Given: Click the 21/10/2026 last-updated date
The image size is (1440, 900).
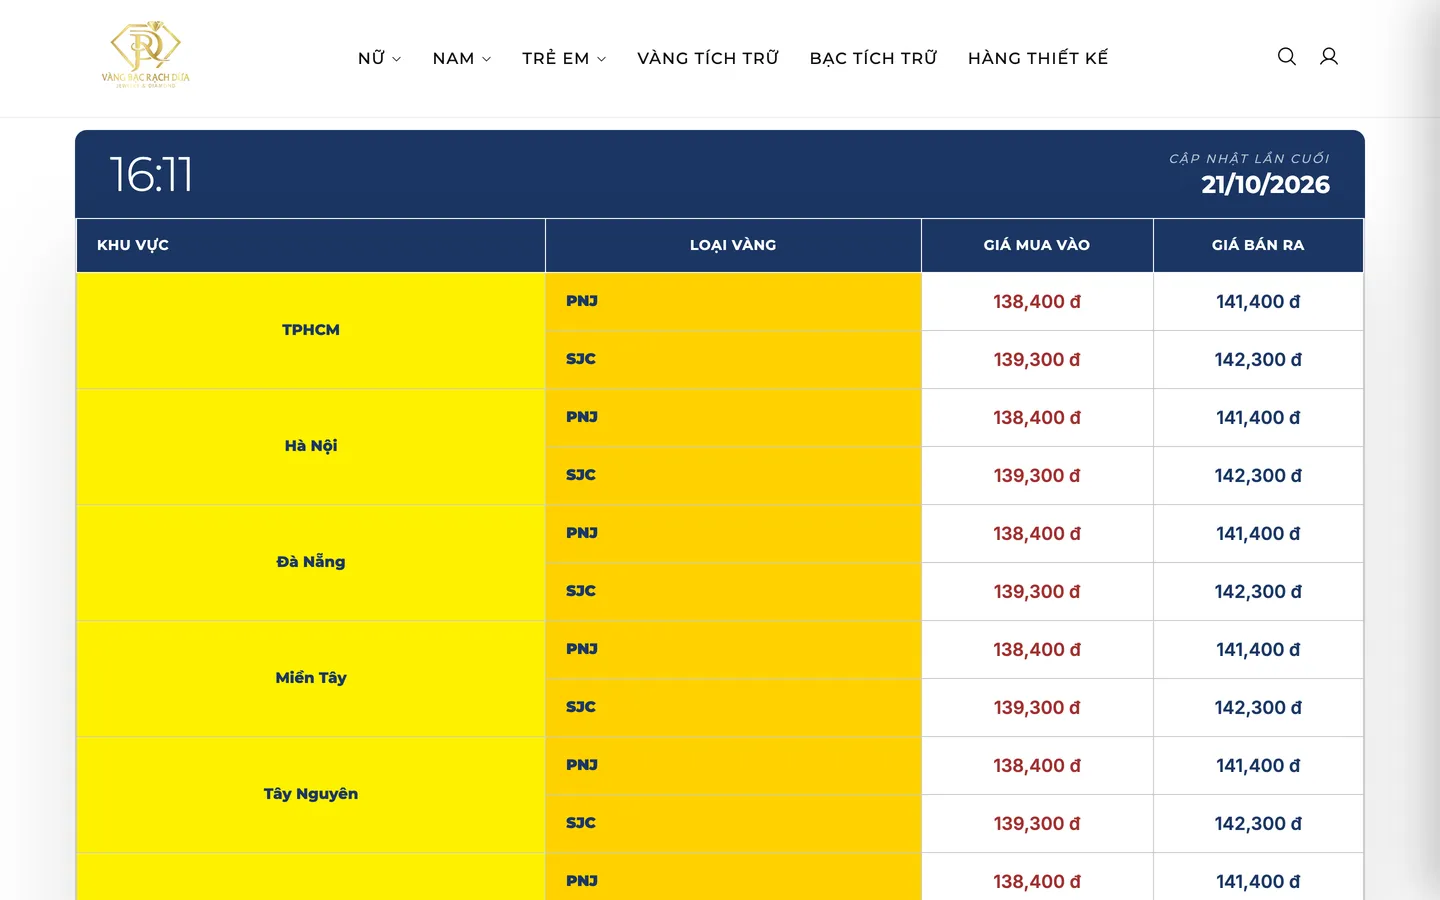Looking at the screenshot, I should coord(1265,185).
